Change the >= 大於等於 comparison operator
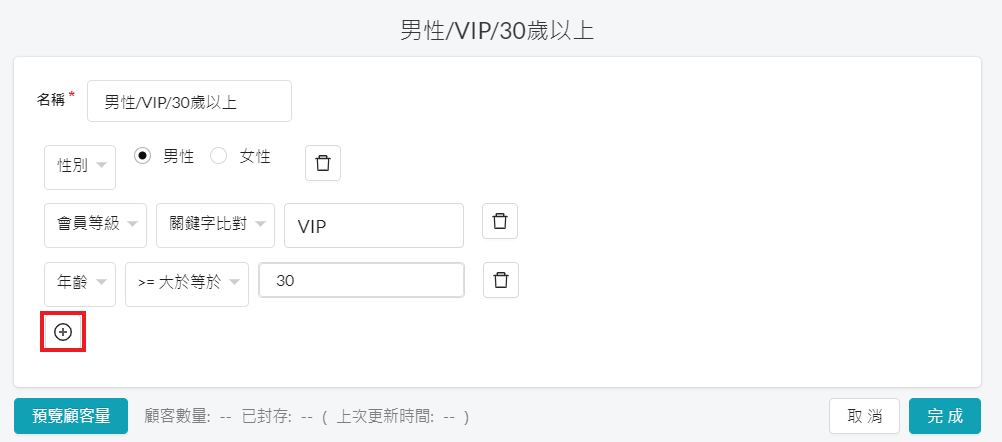The image size is (1002, 442). 187,284
